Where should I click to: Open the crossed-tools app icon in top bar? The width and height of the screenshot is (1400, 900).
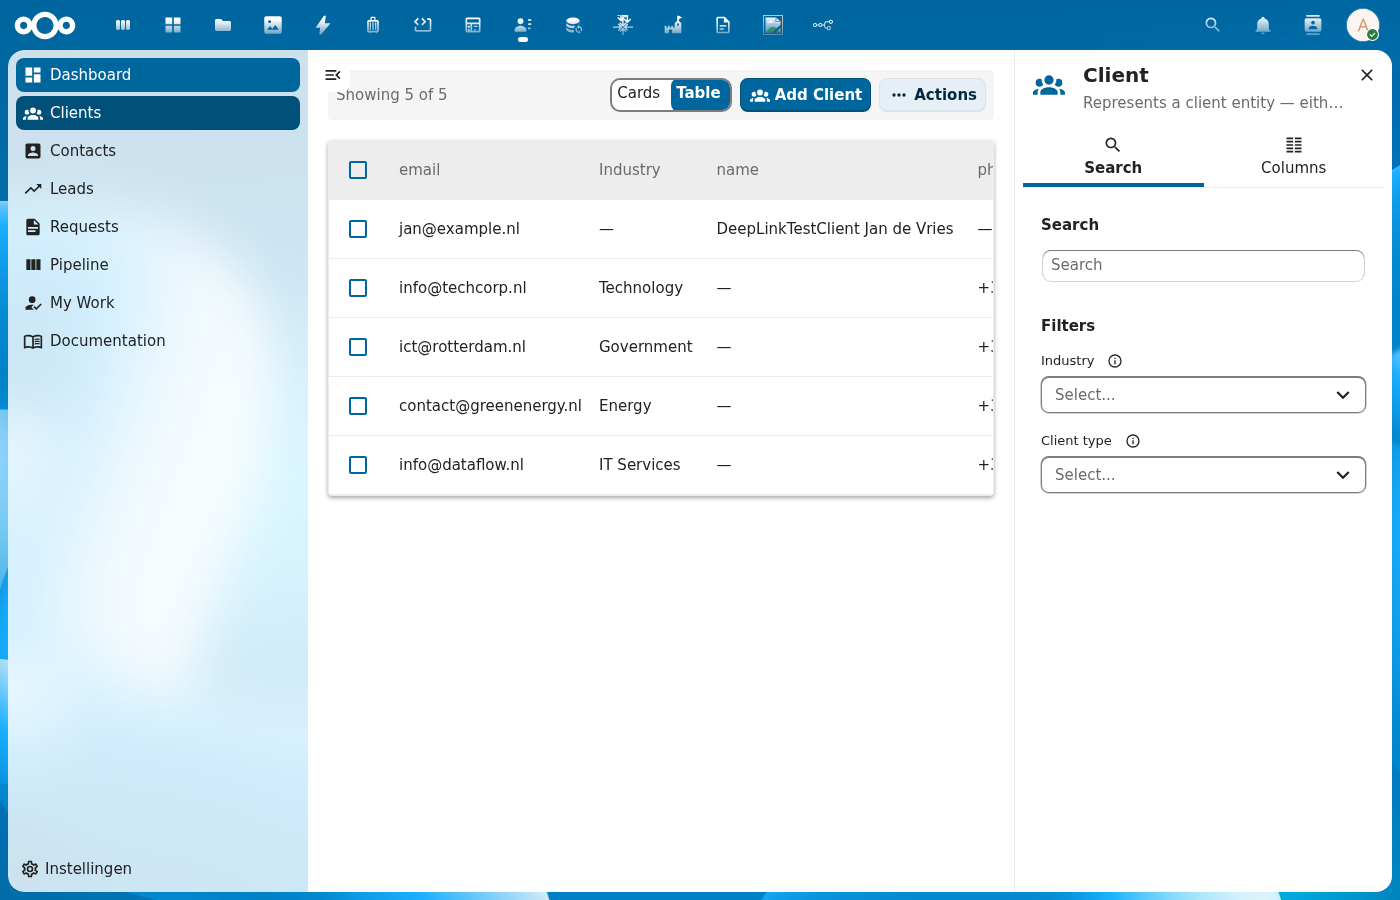[623, 25]
